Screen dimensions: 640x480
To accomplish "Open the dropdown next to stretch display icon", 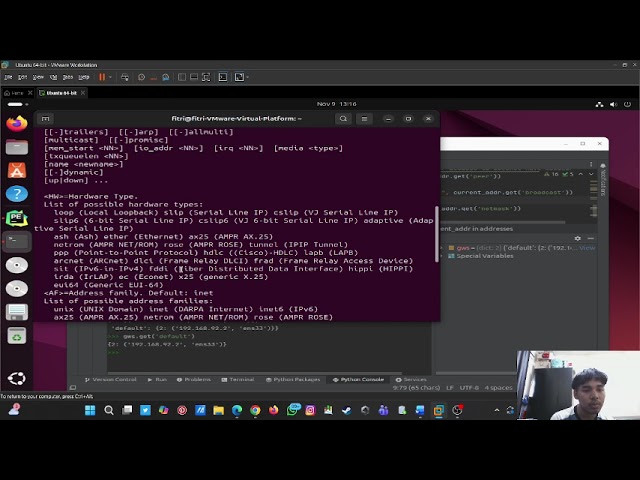I will 247,77.
